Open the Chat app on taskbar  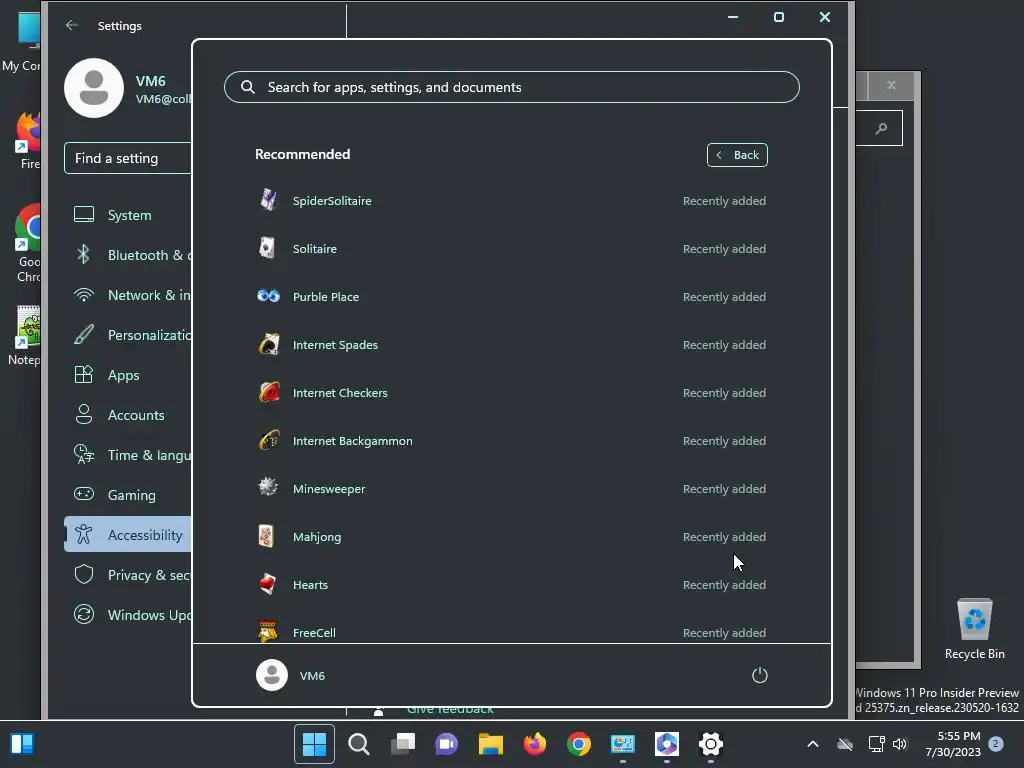(x=447, y=743)
